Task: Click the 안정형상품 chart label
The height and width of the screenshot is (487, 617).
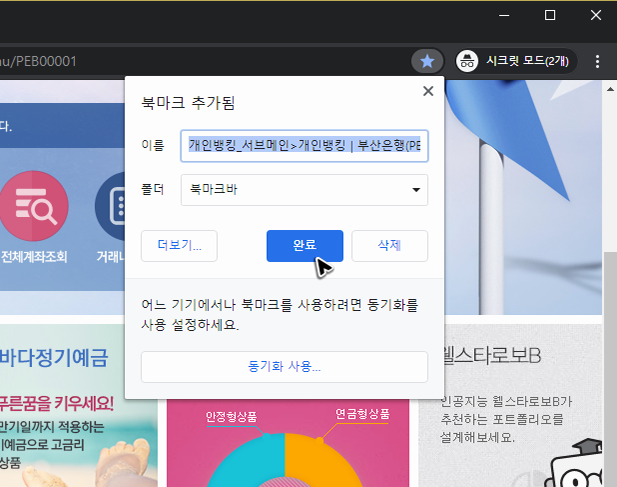Action: (231, 417)
